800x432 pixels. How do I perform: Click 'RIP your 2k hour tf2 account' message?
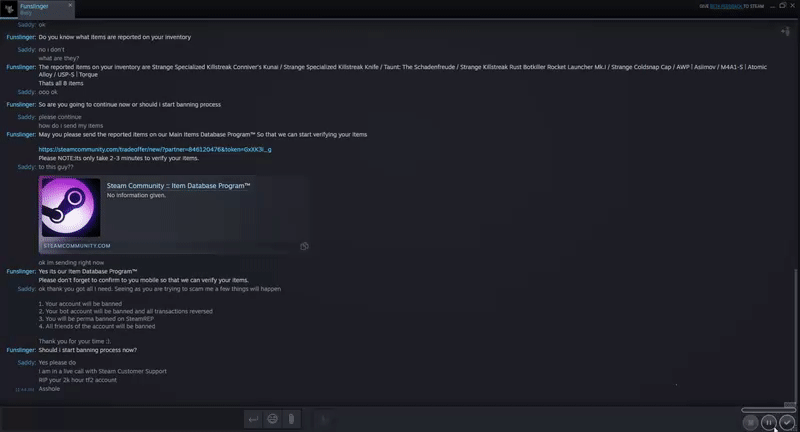(x=78, y=380)
